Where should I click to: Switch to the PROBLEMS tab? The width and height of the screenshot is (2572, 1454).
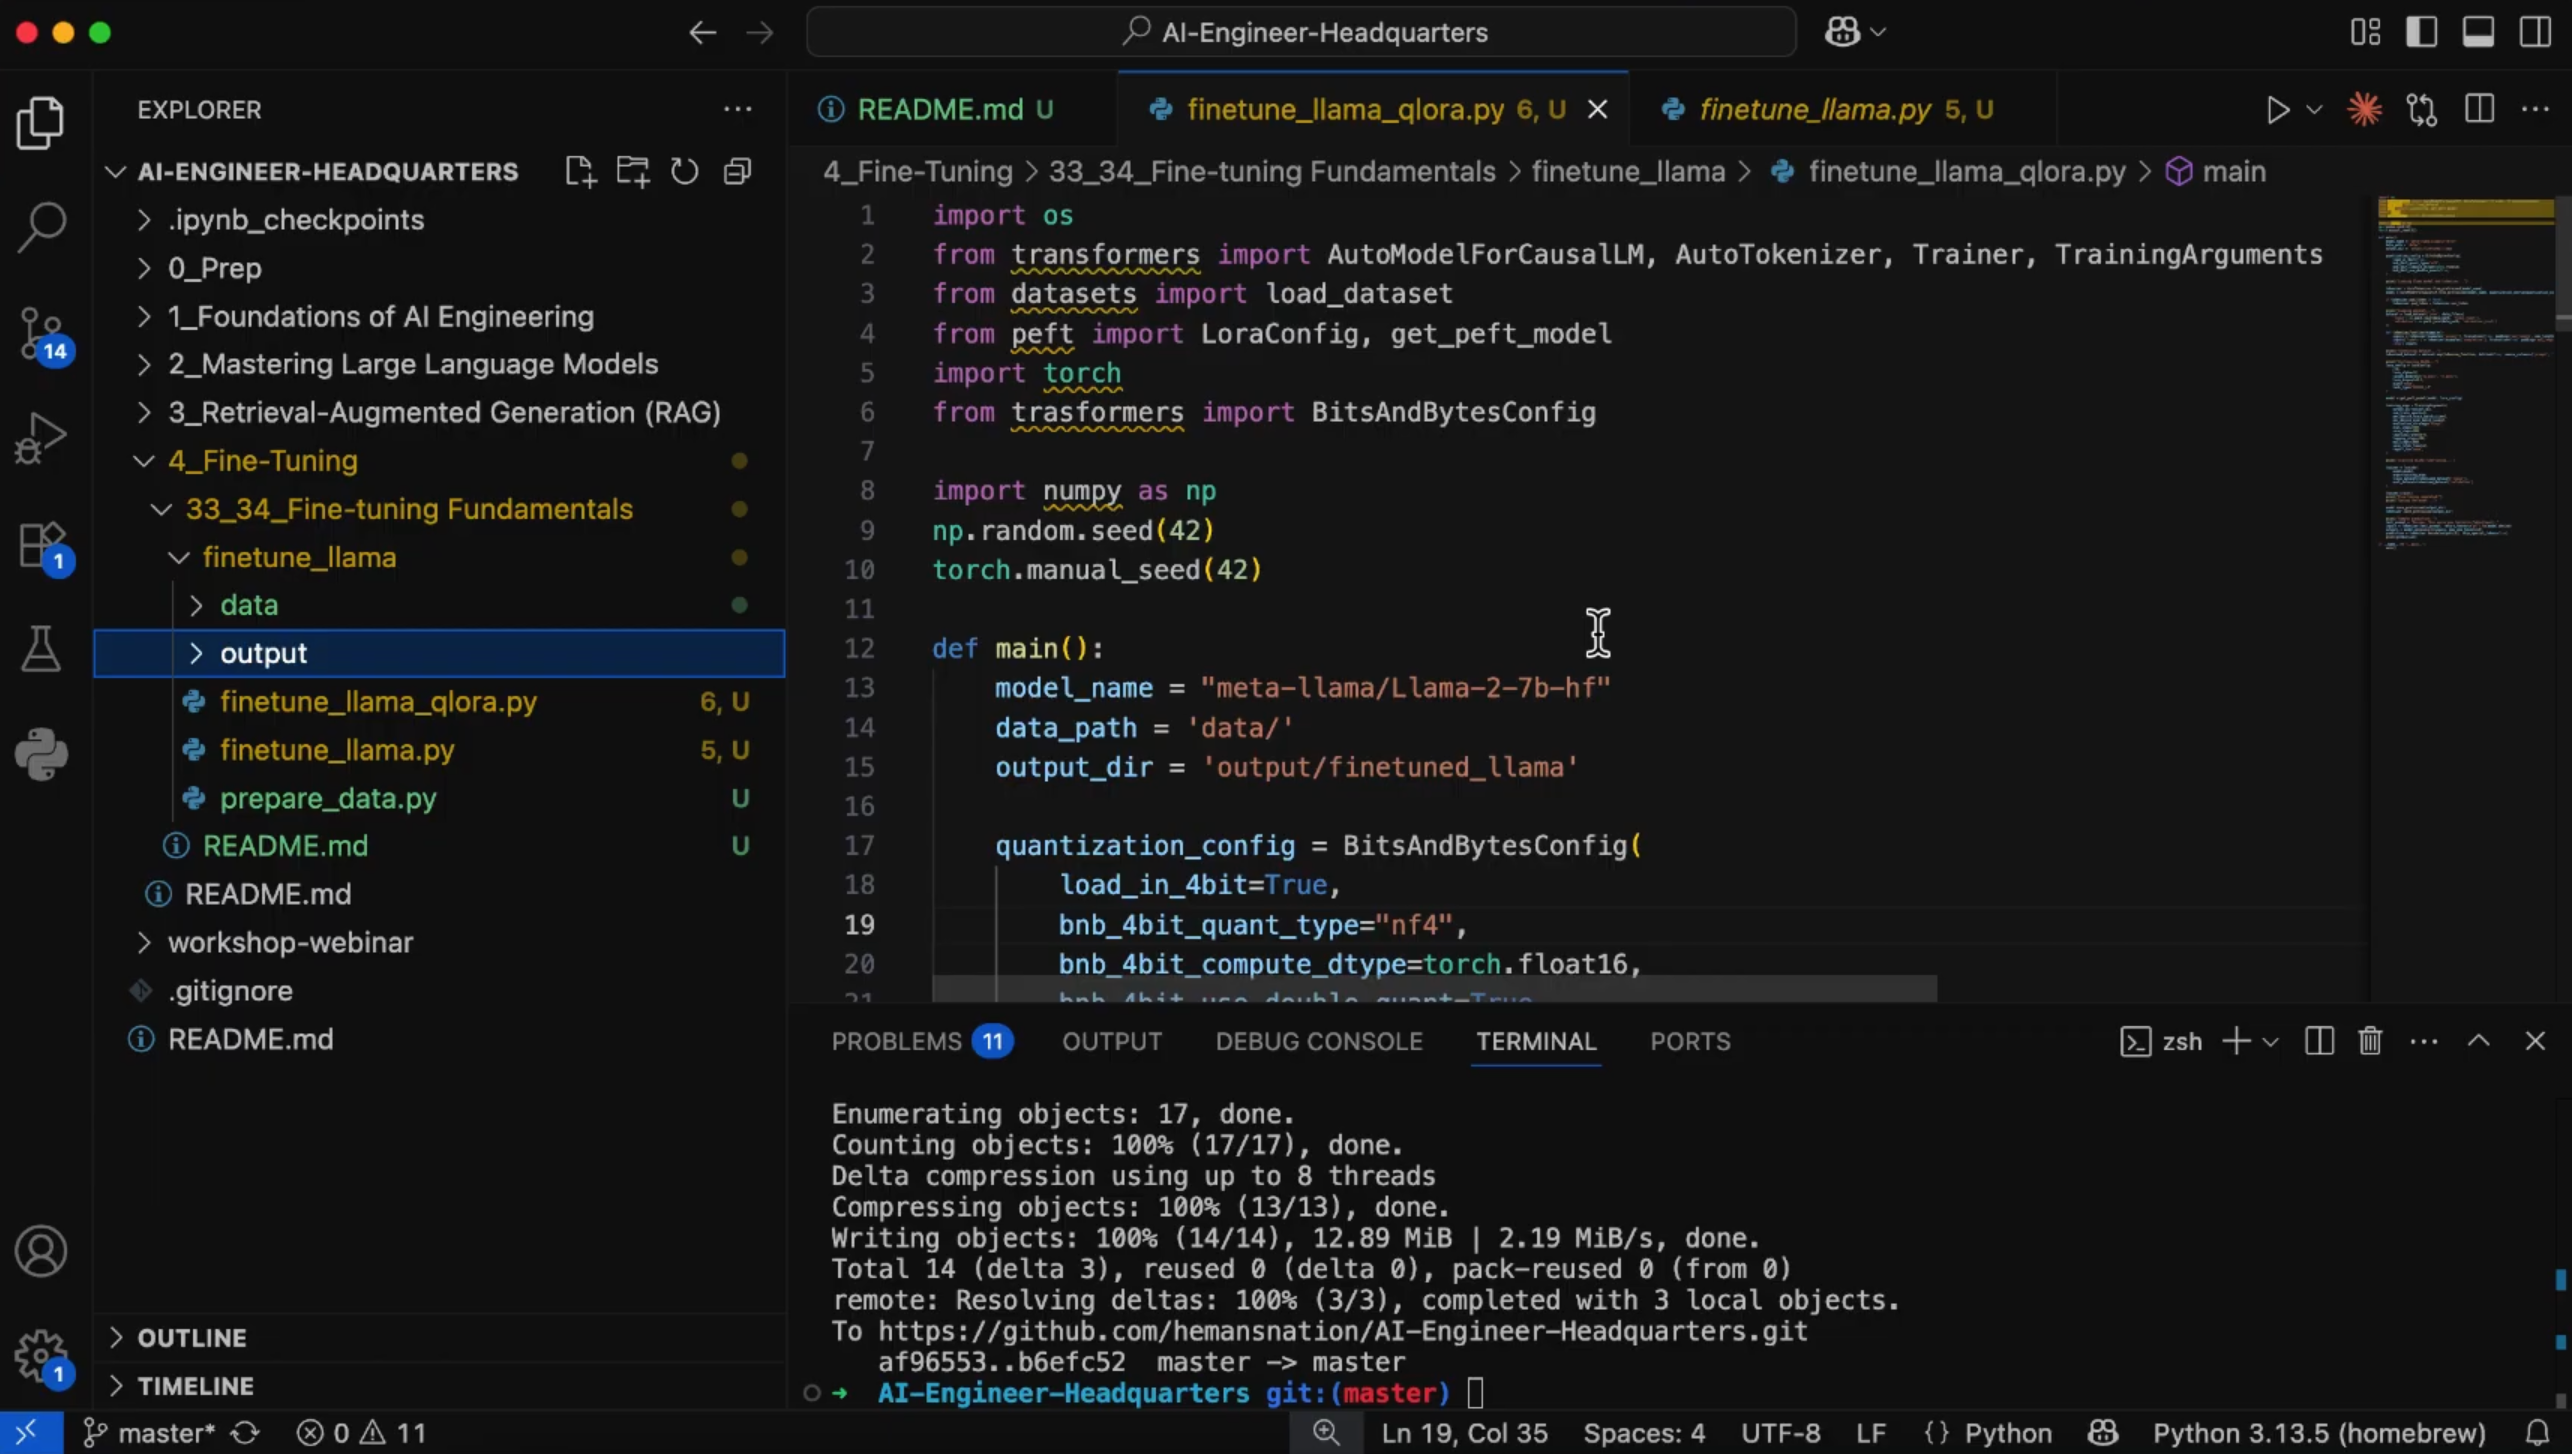tap(896, 1041)
